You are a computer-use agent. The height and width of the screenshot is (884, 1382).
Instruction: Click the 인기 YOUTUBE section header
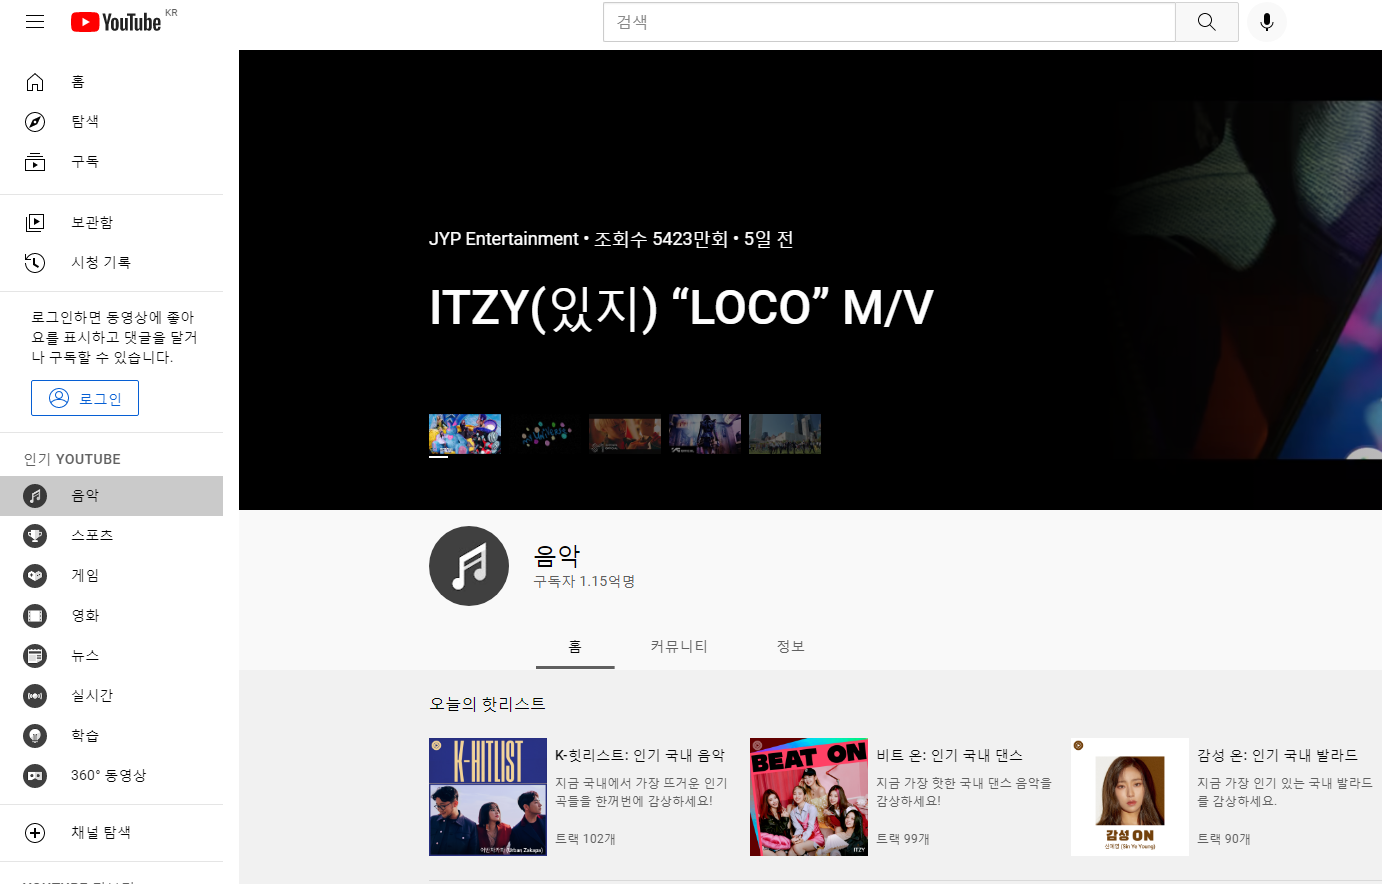coord(72,459)
